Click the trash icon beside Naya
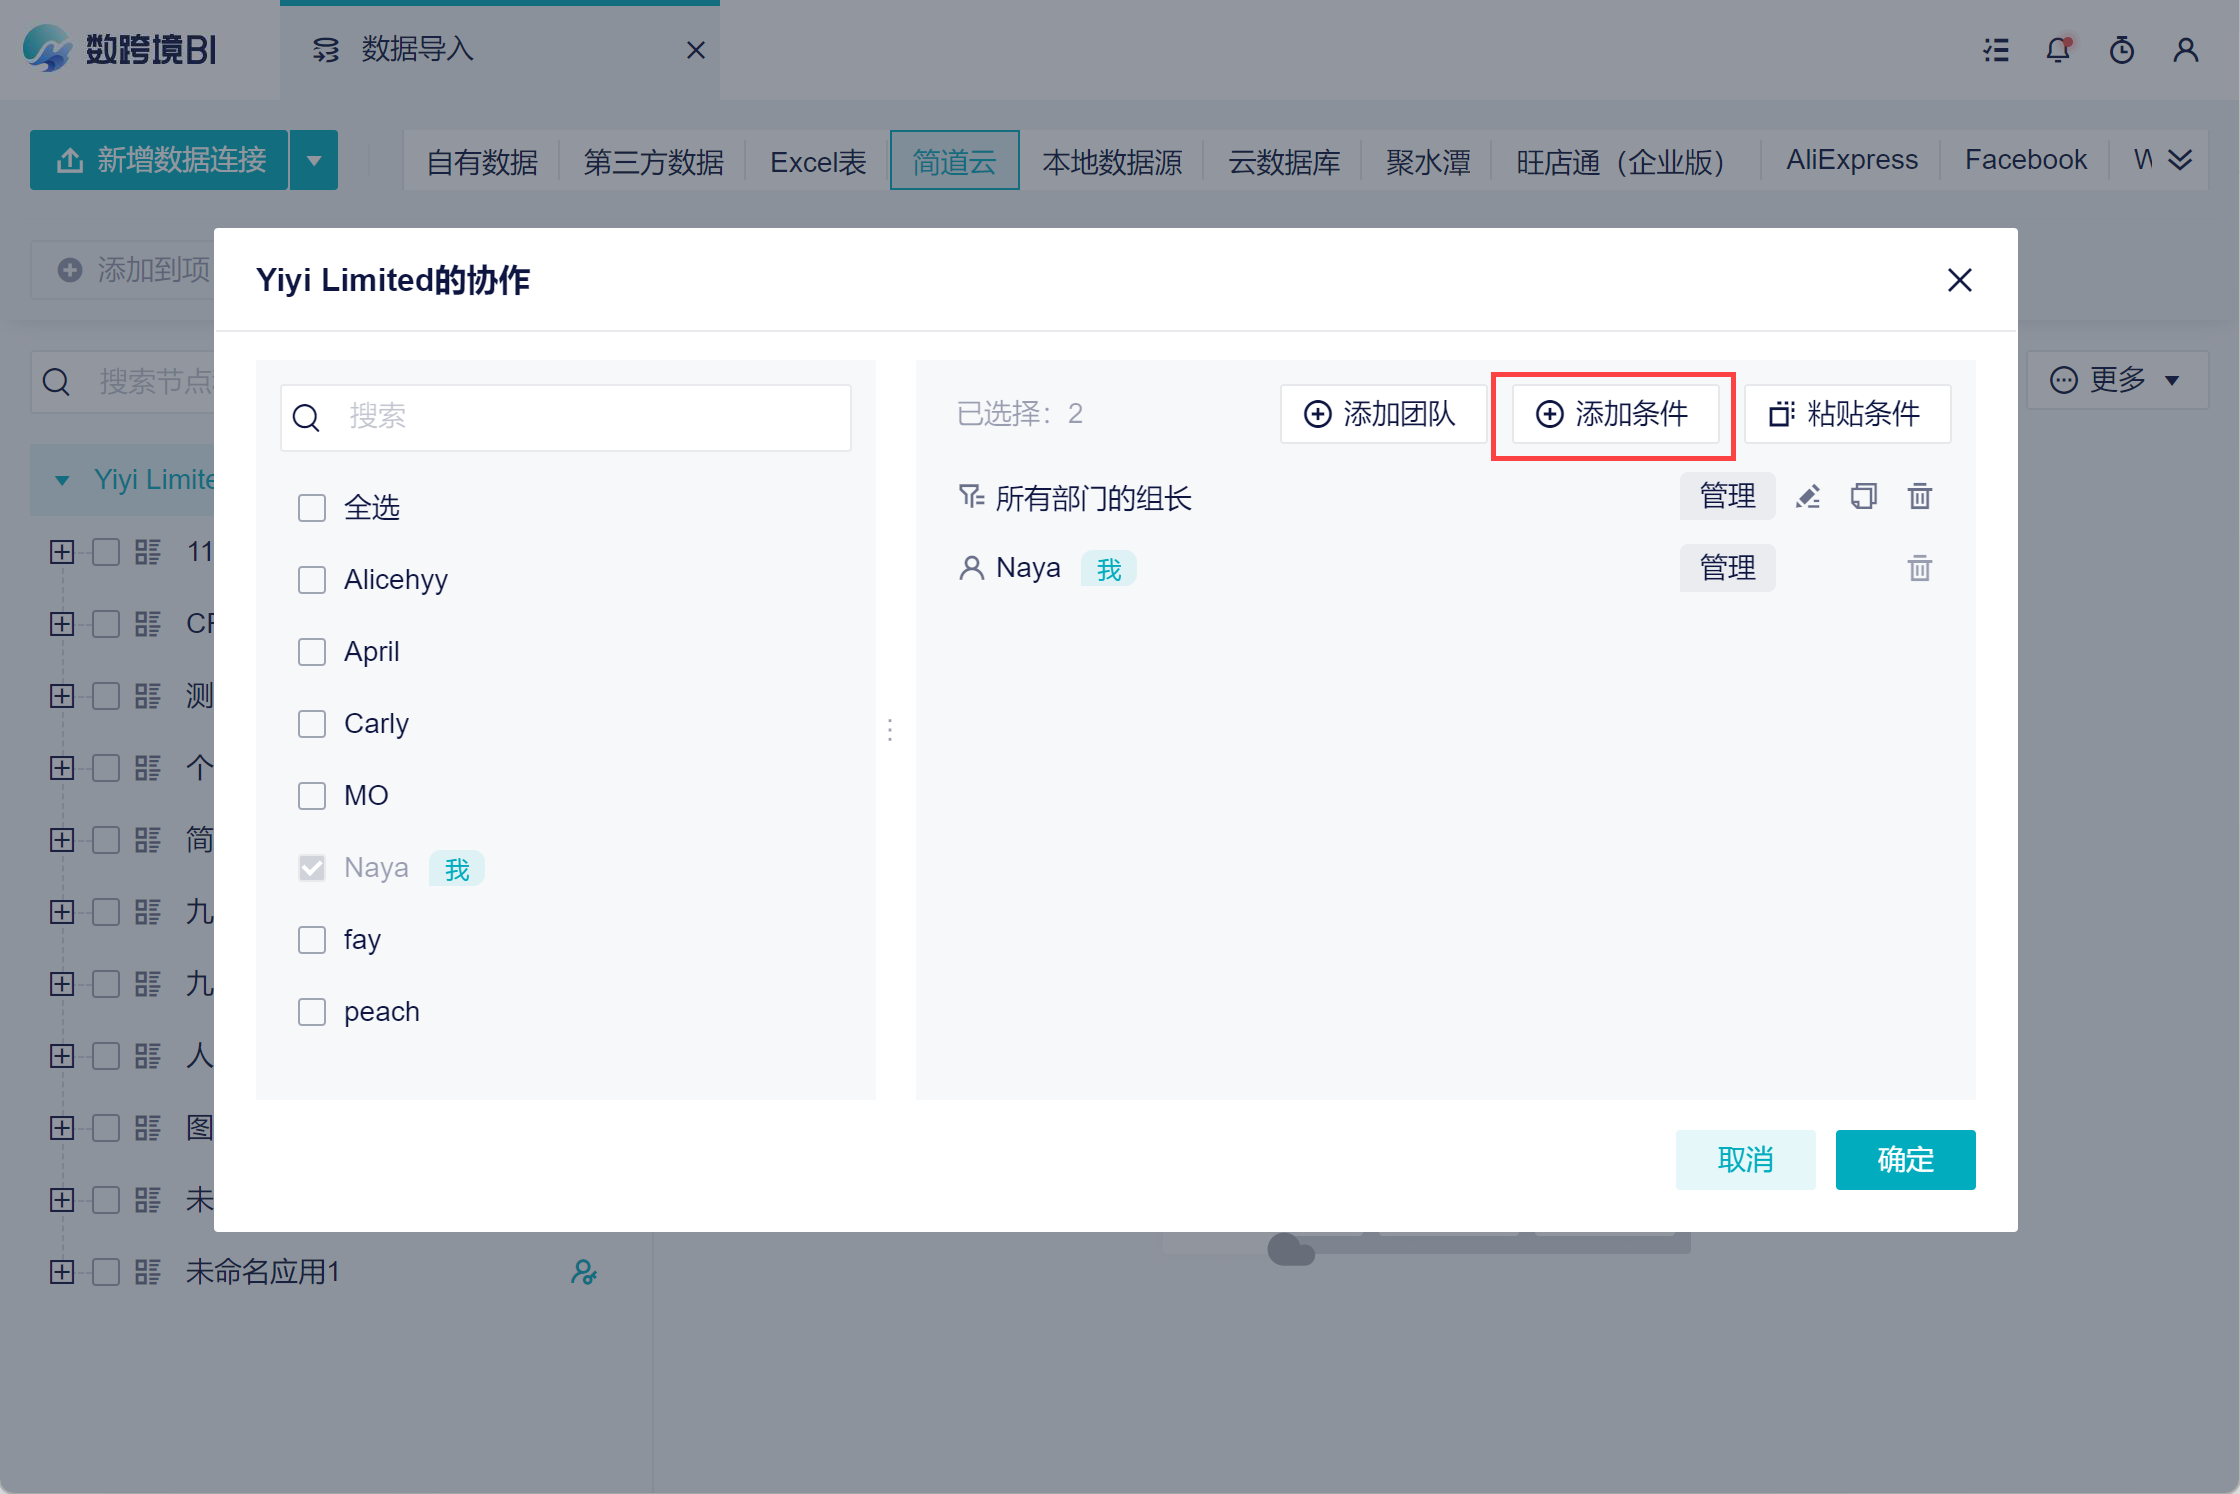 [1919, 568]
